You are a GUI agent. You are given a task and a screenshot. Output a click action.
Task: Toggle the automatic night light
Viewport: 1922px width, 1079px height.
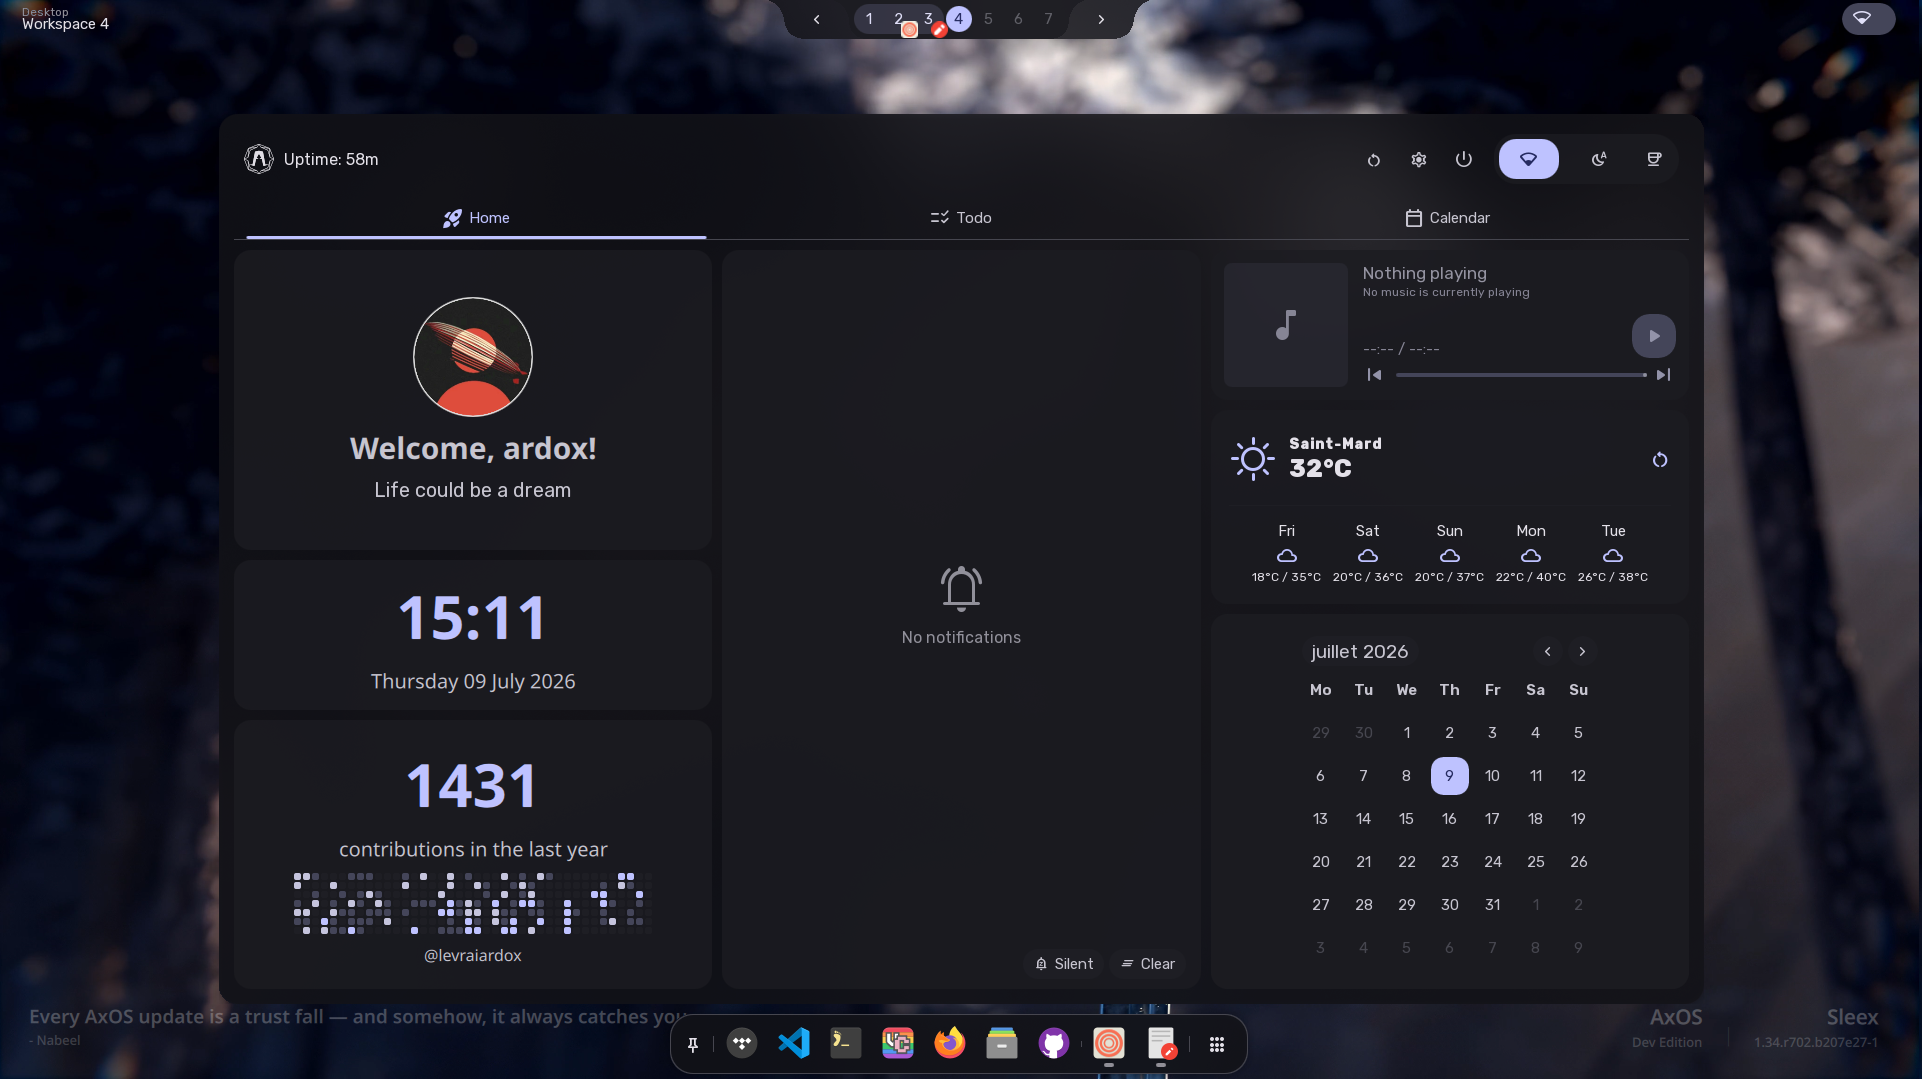pos(1599,159)
